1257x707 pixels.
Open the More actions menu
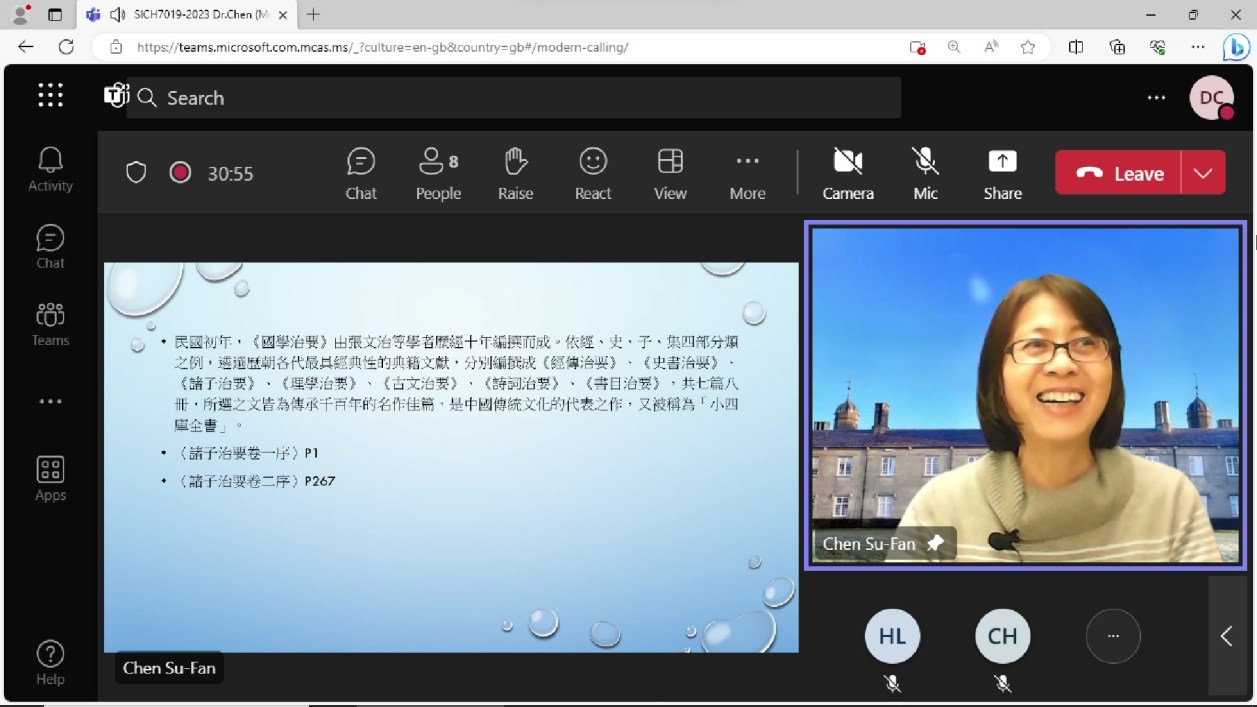click(747, 173)
